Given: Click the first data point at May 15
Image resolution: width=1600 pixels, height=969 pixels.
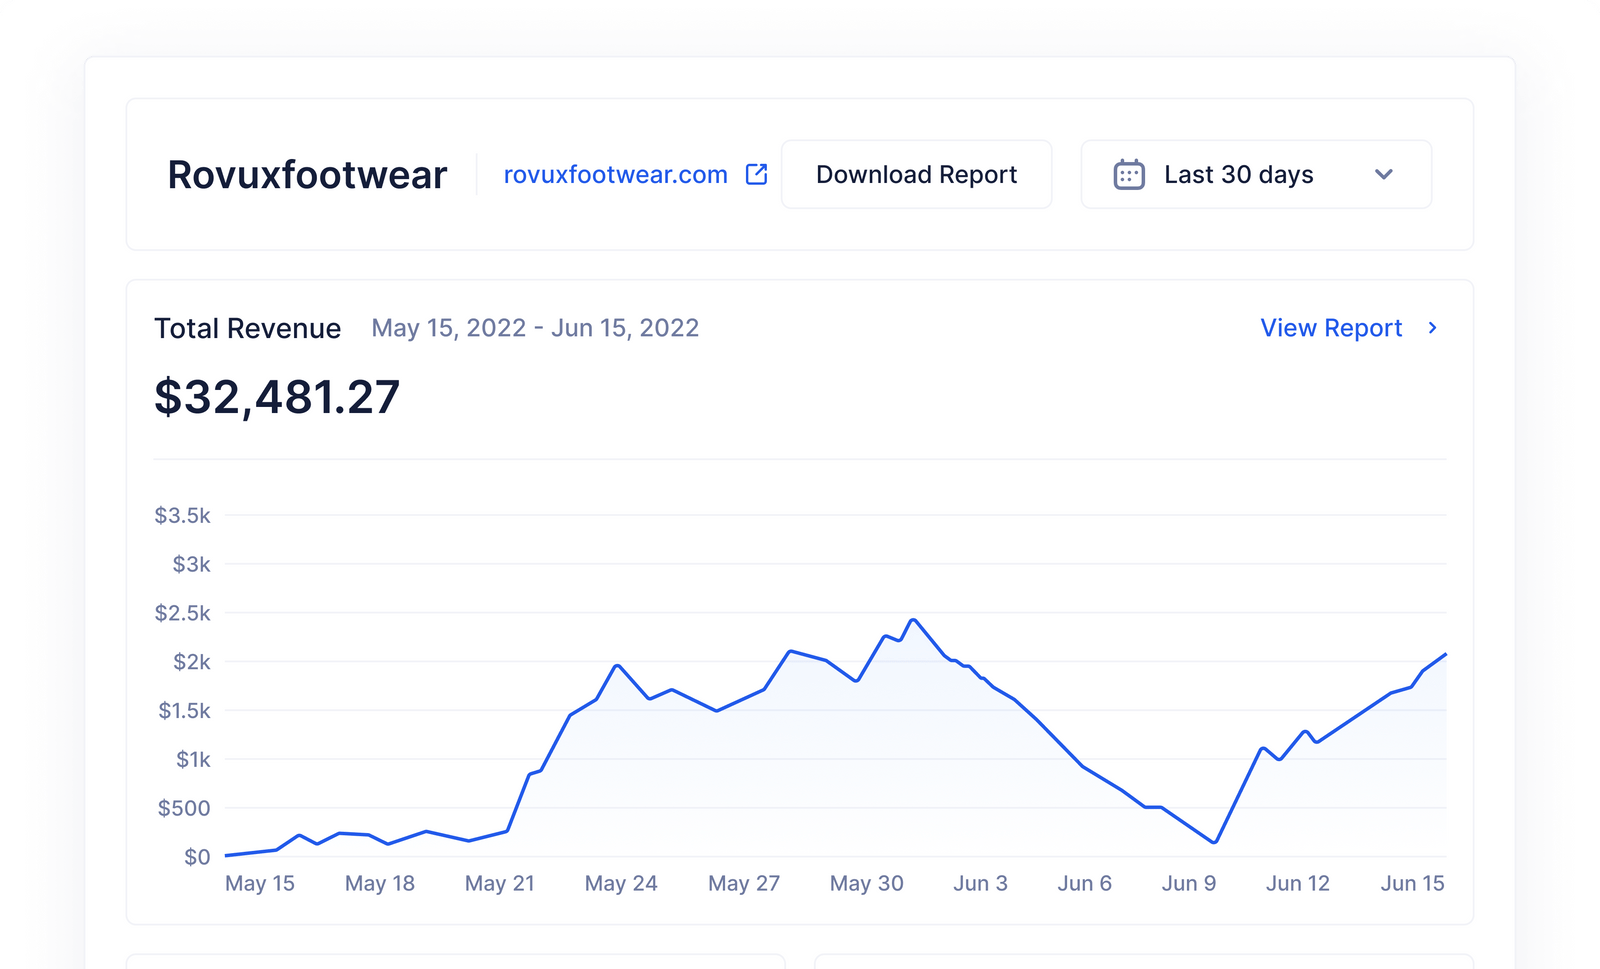Looking at the screenshot, I should click(225, 855).
